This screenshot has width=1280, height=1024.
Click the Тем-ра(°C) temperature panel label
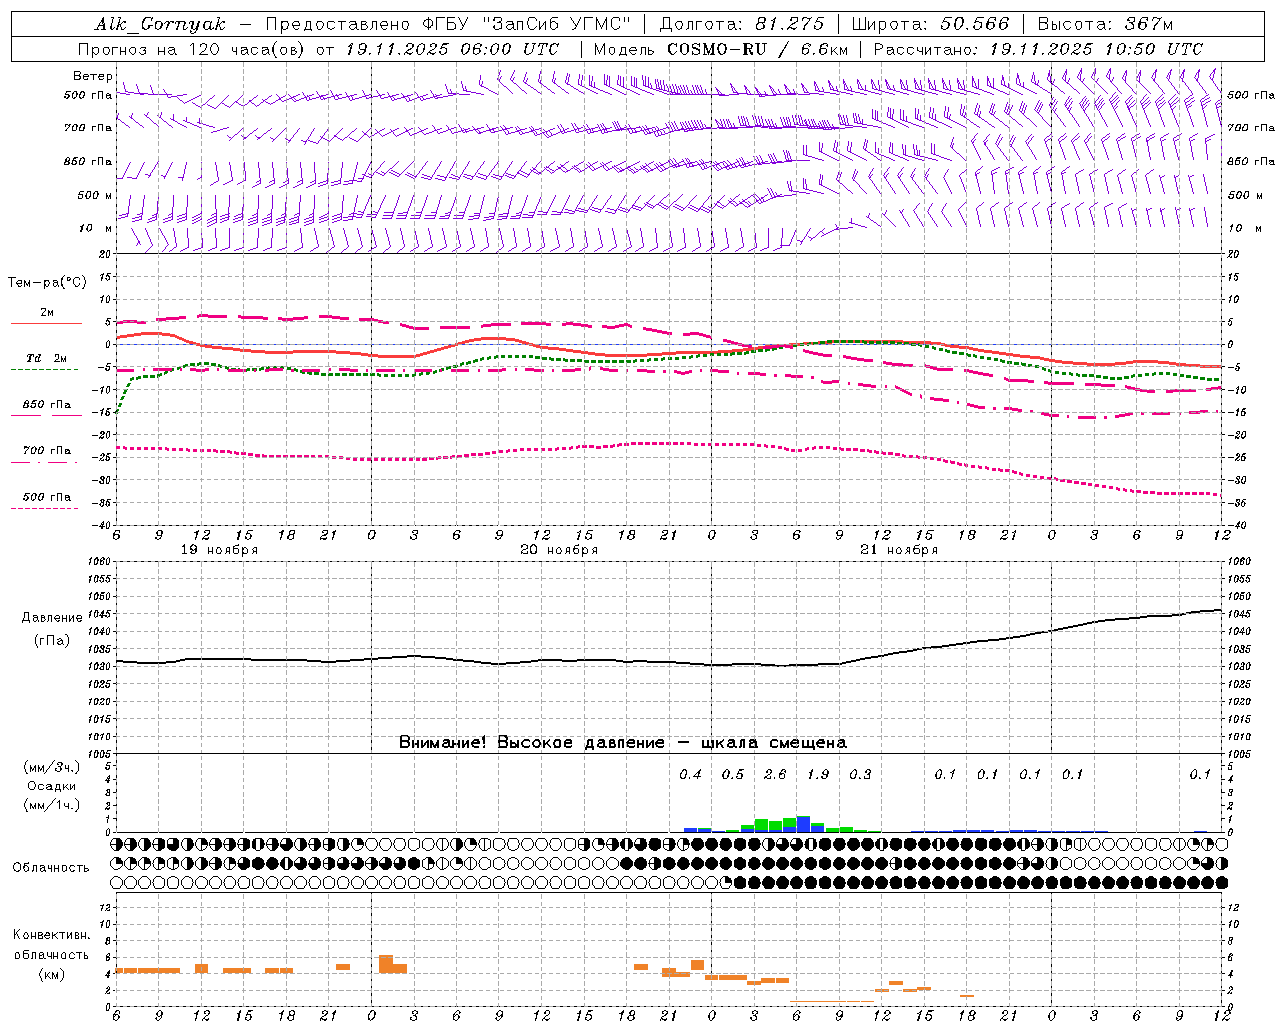point(47,283)
